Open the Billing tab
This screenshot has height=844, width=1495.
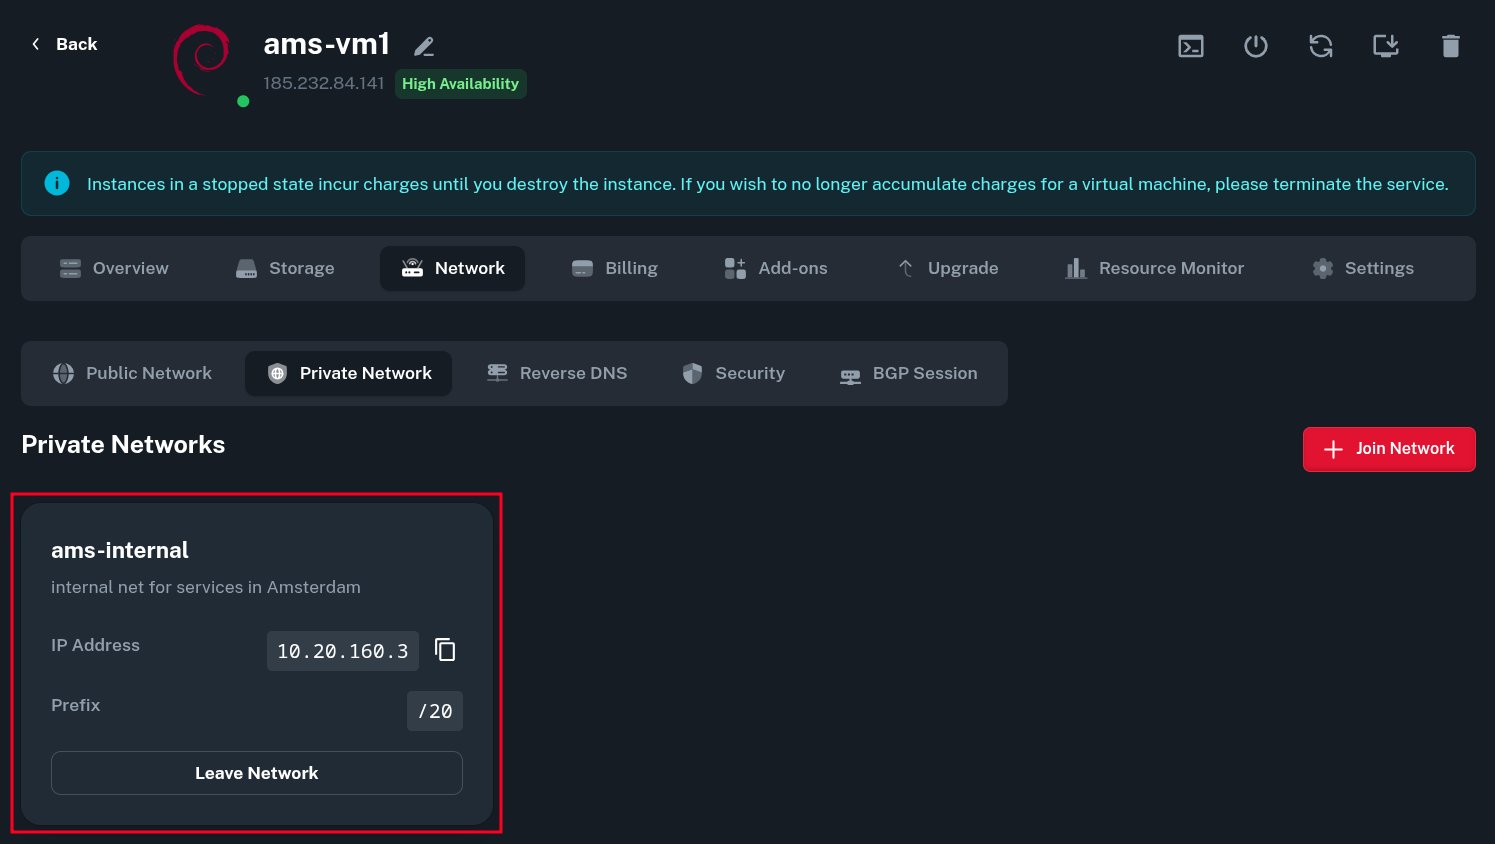tap(614, 268)
